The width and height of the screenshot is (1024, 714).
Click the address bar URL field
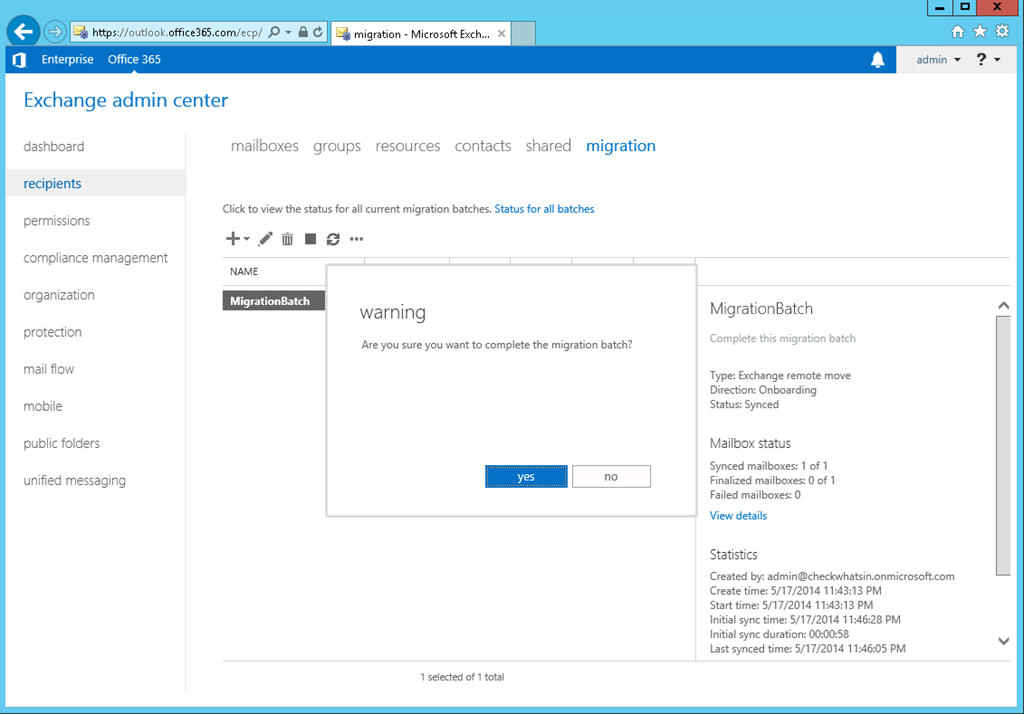click(x=177, y=32)
